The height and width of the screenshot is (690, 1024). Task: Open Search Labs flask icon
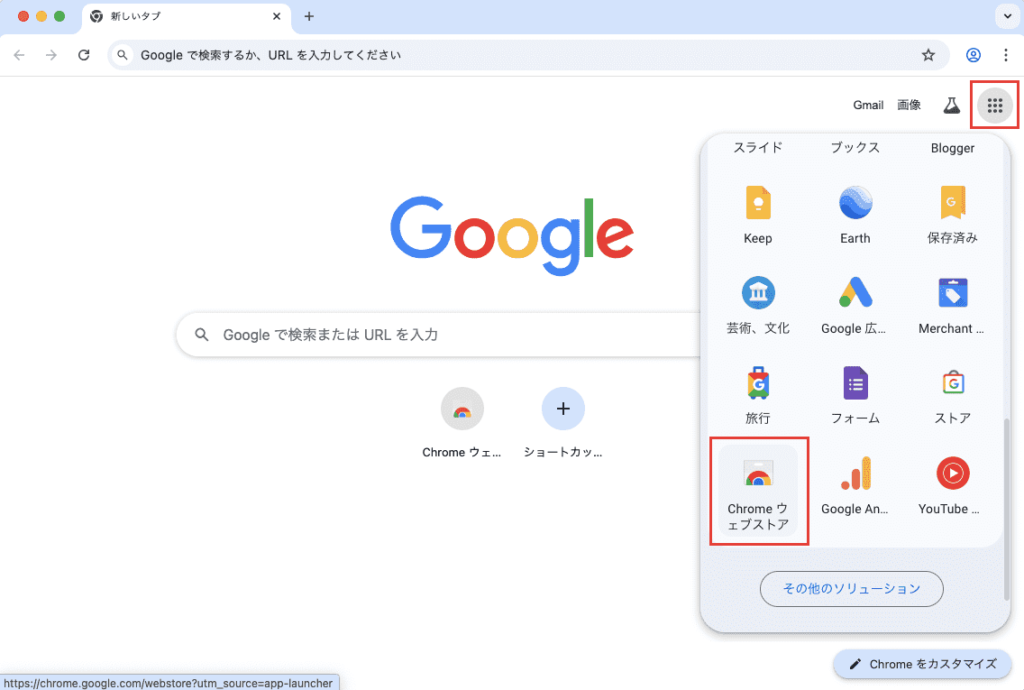952,105
